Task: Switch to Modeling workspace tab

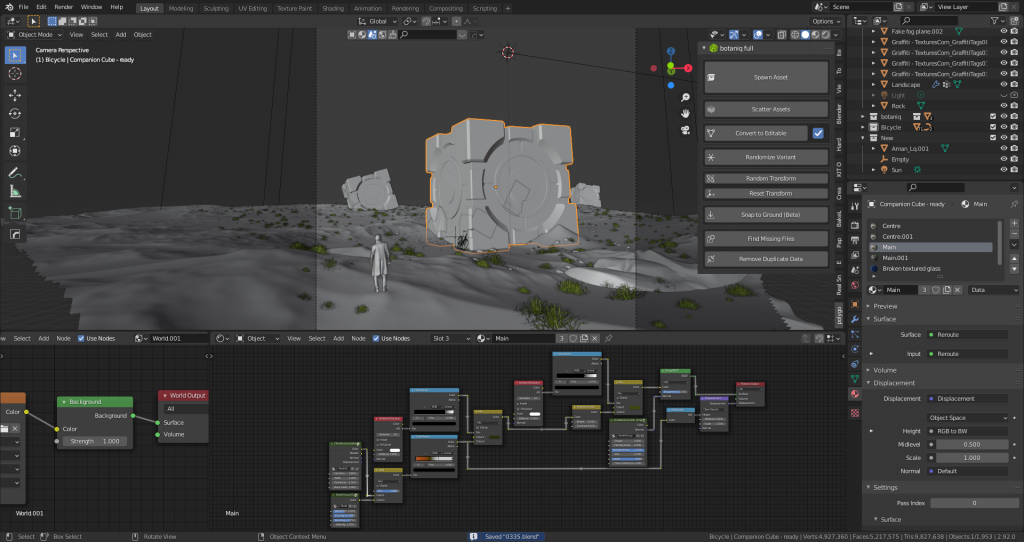Action: coord(181,8)
